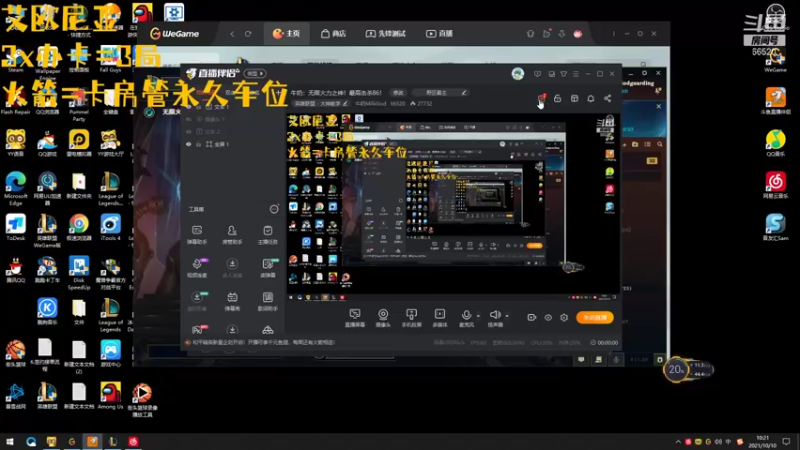Expand speaker options arrow
800x450 pixels.
click(507, 315)
